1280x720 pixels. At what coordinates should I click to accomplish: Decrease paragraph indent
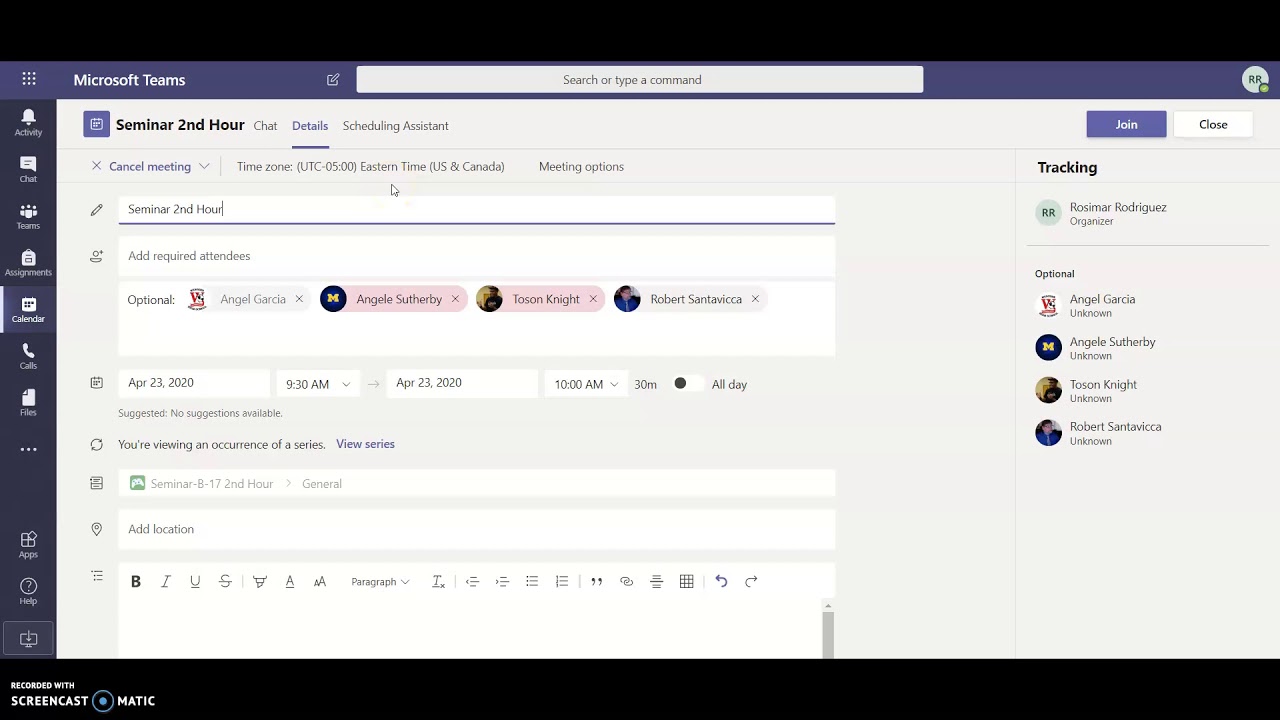(x=472, y=581)
